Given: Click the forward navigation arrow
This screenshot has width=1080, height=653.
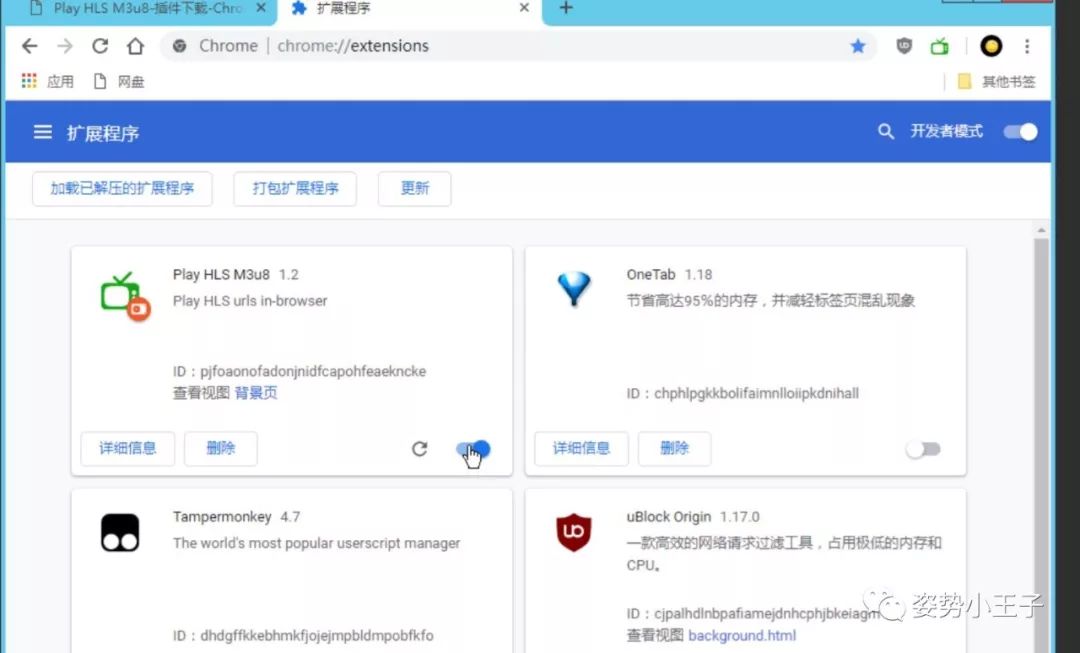Looking at the screenshot, I should (x=65, y=46).
